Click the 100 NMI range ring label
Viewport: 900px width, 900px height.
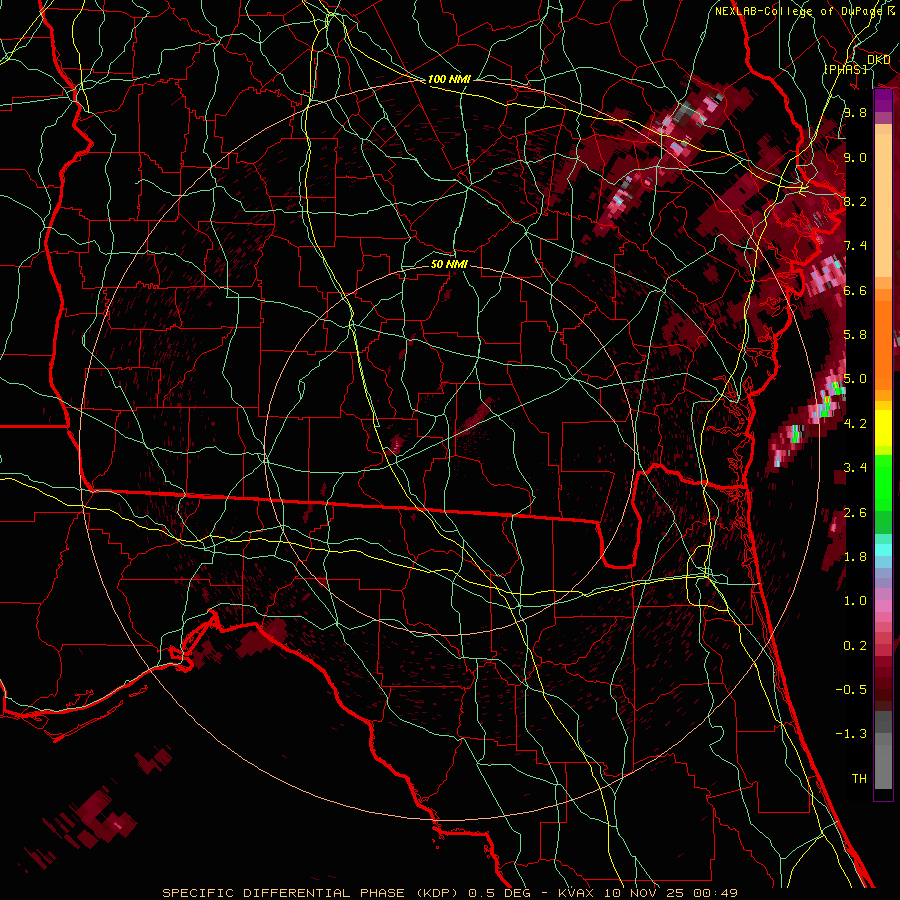pyautogui.click(x=449, y=79)
